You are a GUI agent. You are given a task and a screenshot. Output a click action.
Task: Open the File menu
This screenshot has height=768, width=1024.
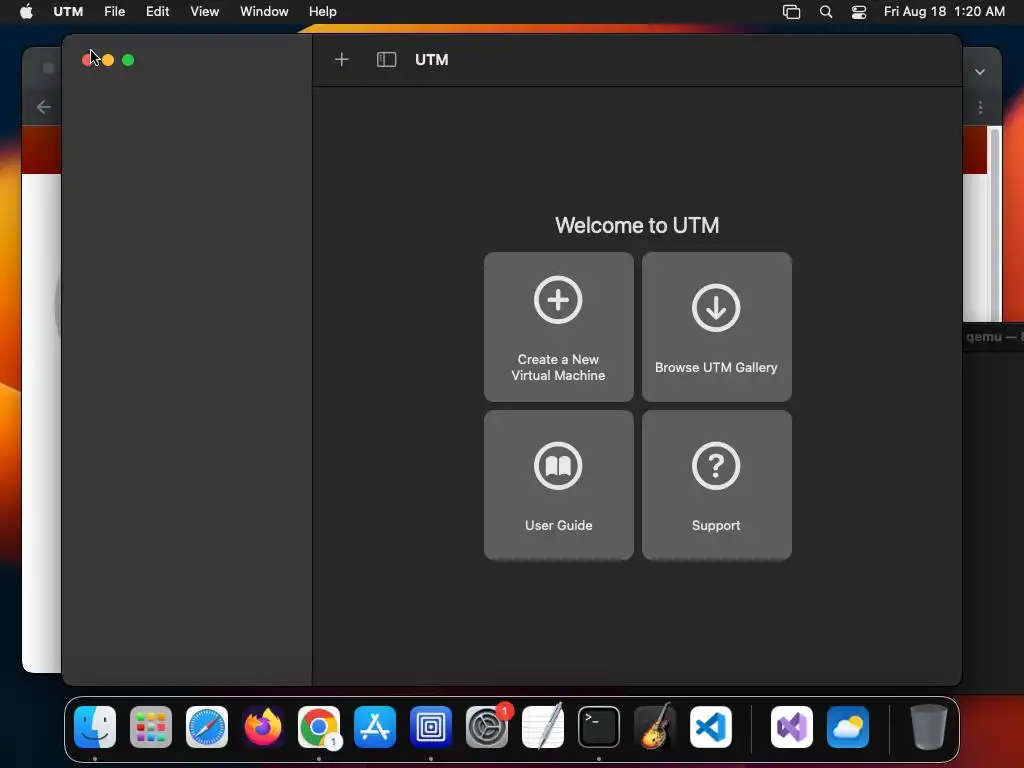(114, 12)
